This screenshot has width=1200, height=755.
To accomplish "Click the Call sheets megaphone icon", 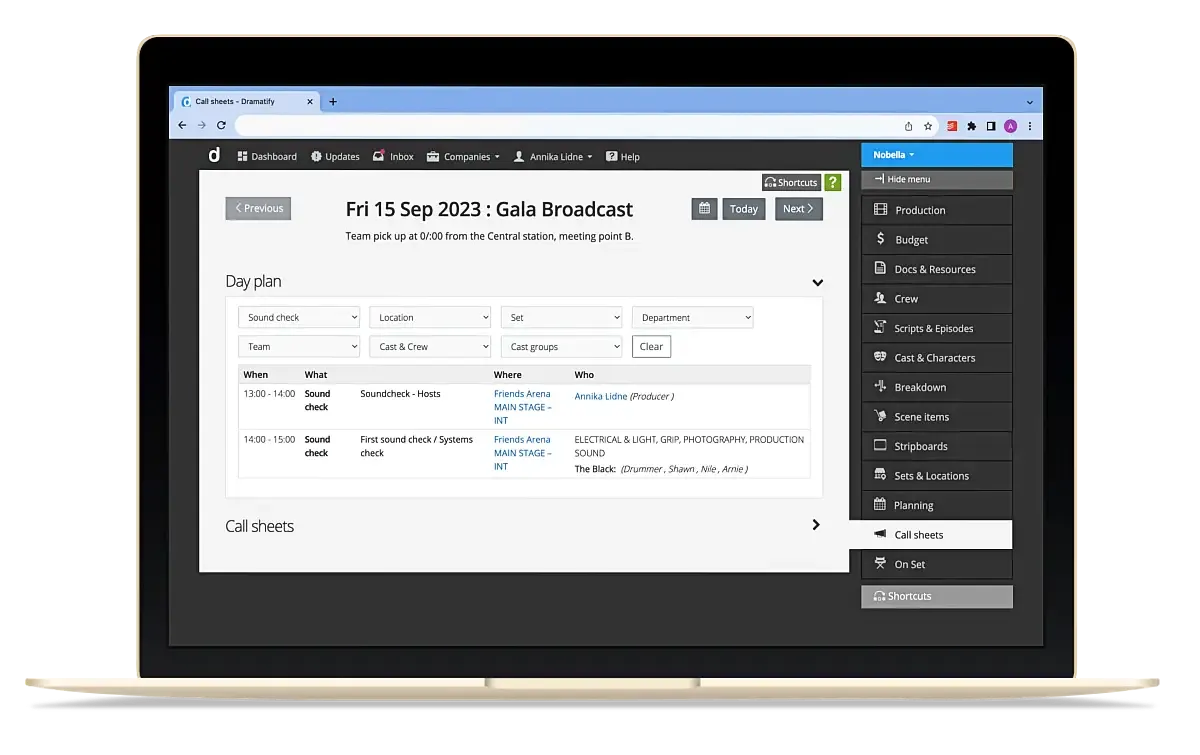I will 880,534.
